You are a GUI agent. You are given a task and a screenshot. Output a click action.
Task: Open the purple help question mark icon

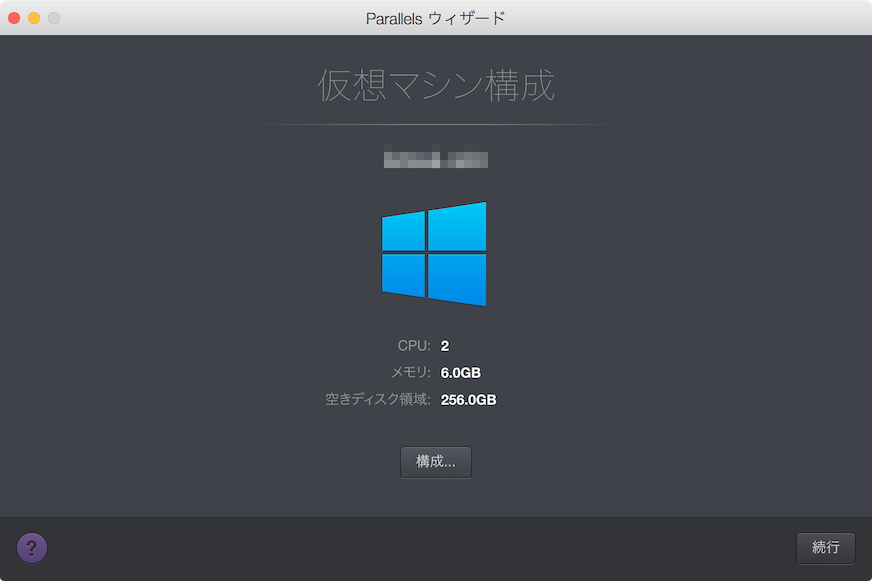[32, 548]
